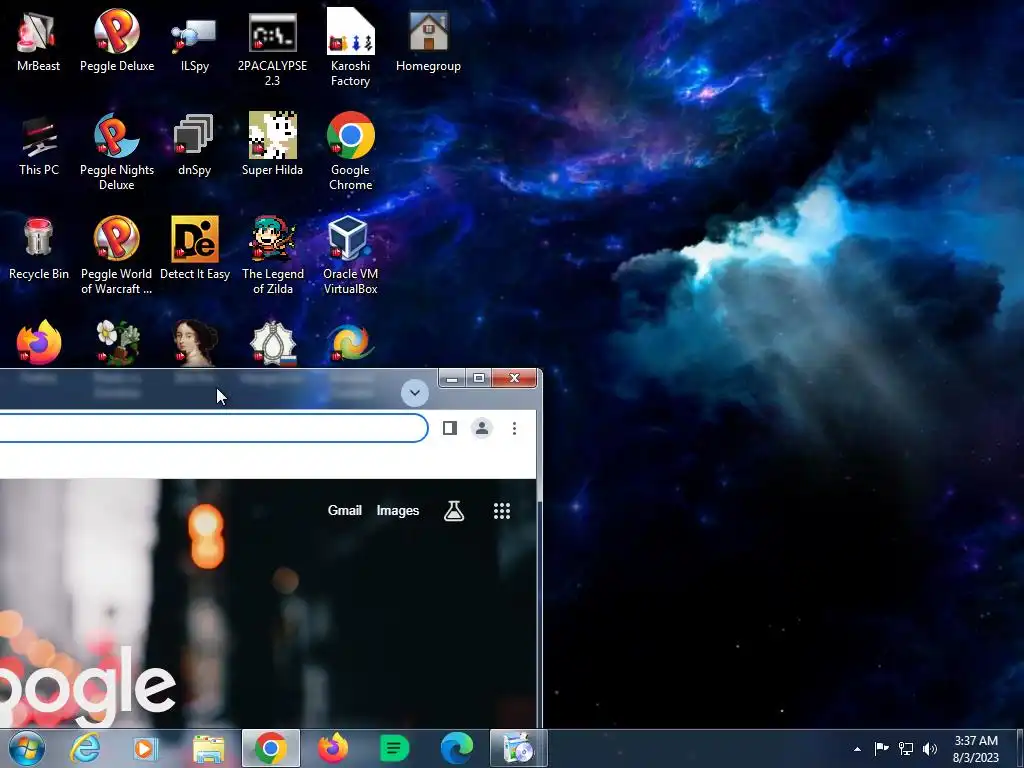
Task: Click the 3:37 AM taskbar clock
Action: pos(976,748)
